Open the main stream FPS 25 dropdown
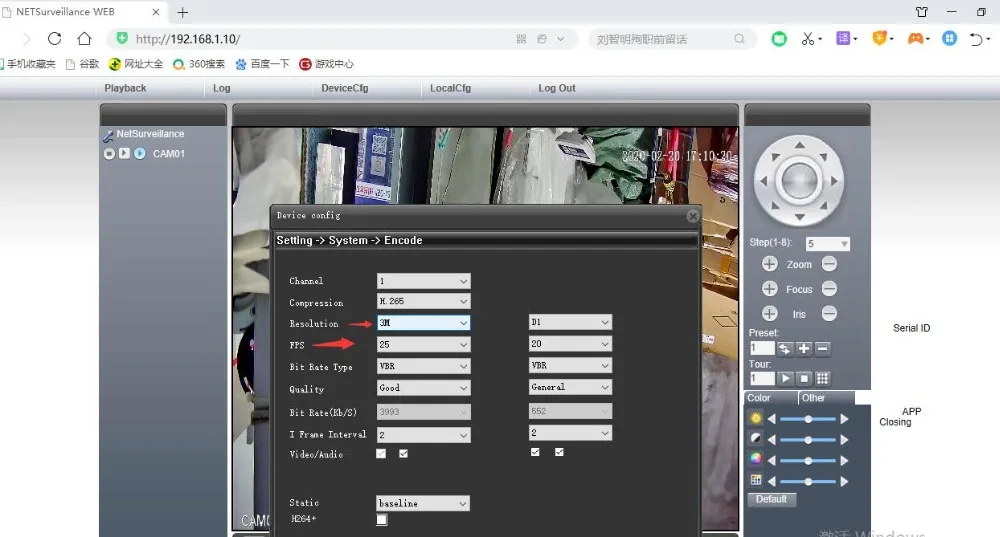Image resolution: width=1000 pixels, height=537 pixels. (x=423, y=344)
